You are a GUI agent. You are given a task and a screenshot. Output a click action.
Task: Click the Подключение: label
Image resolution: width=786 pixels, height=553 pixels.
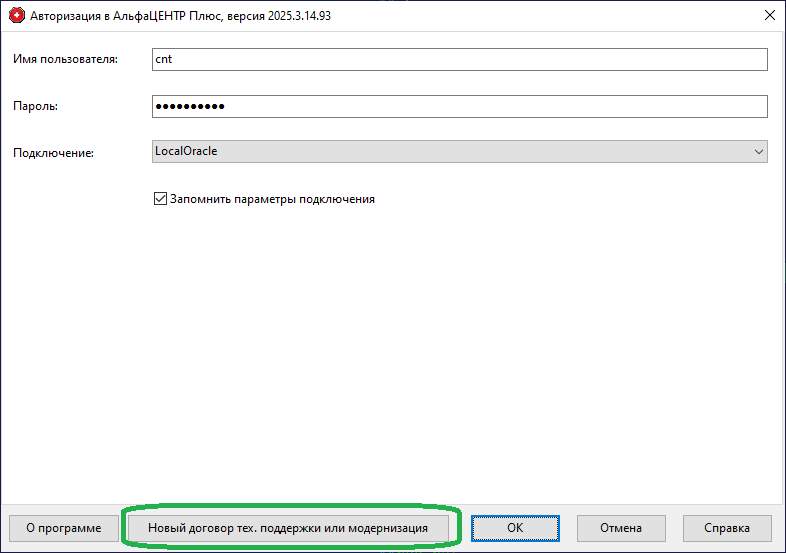click(54, 153)
